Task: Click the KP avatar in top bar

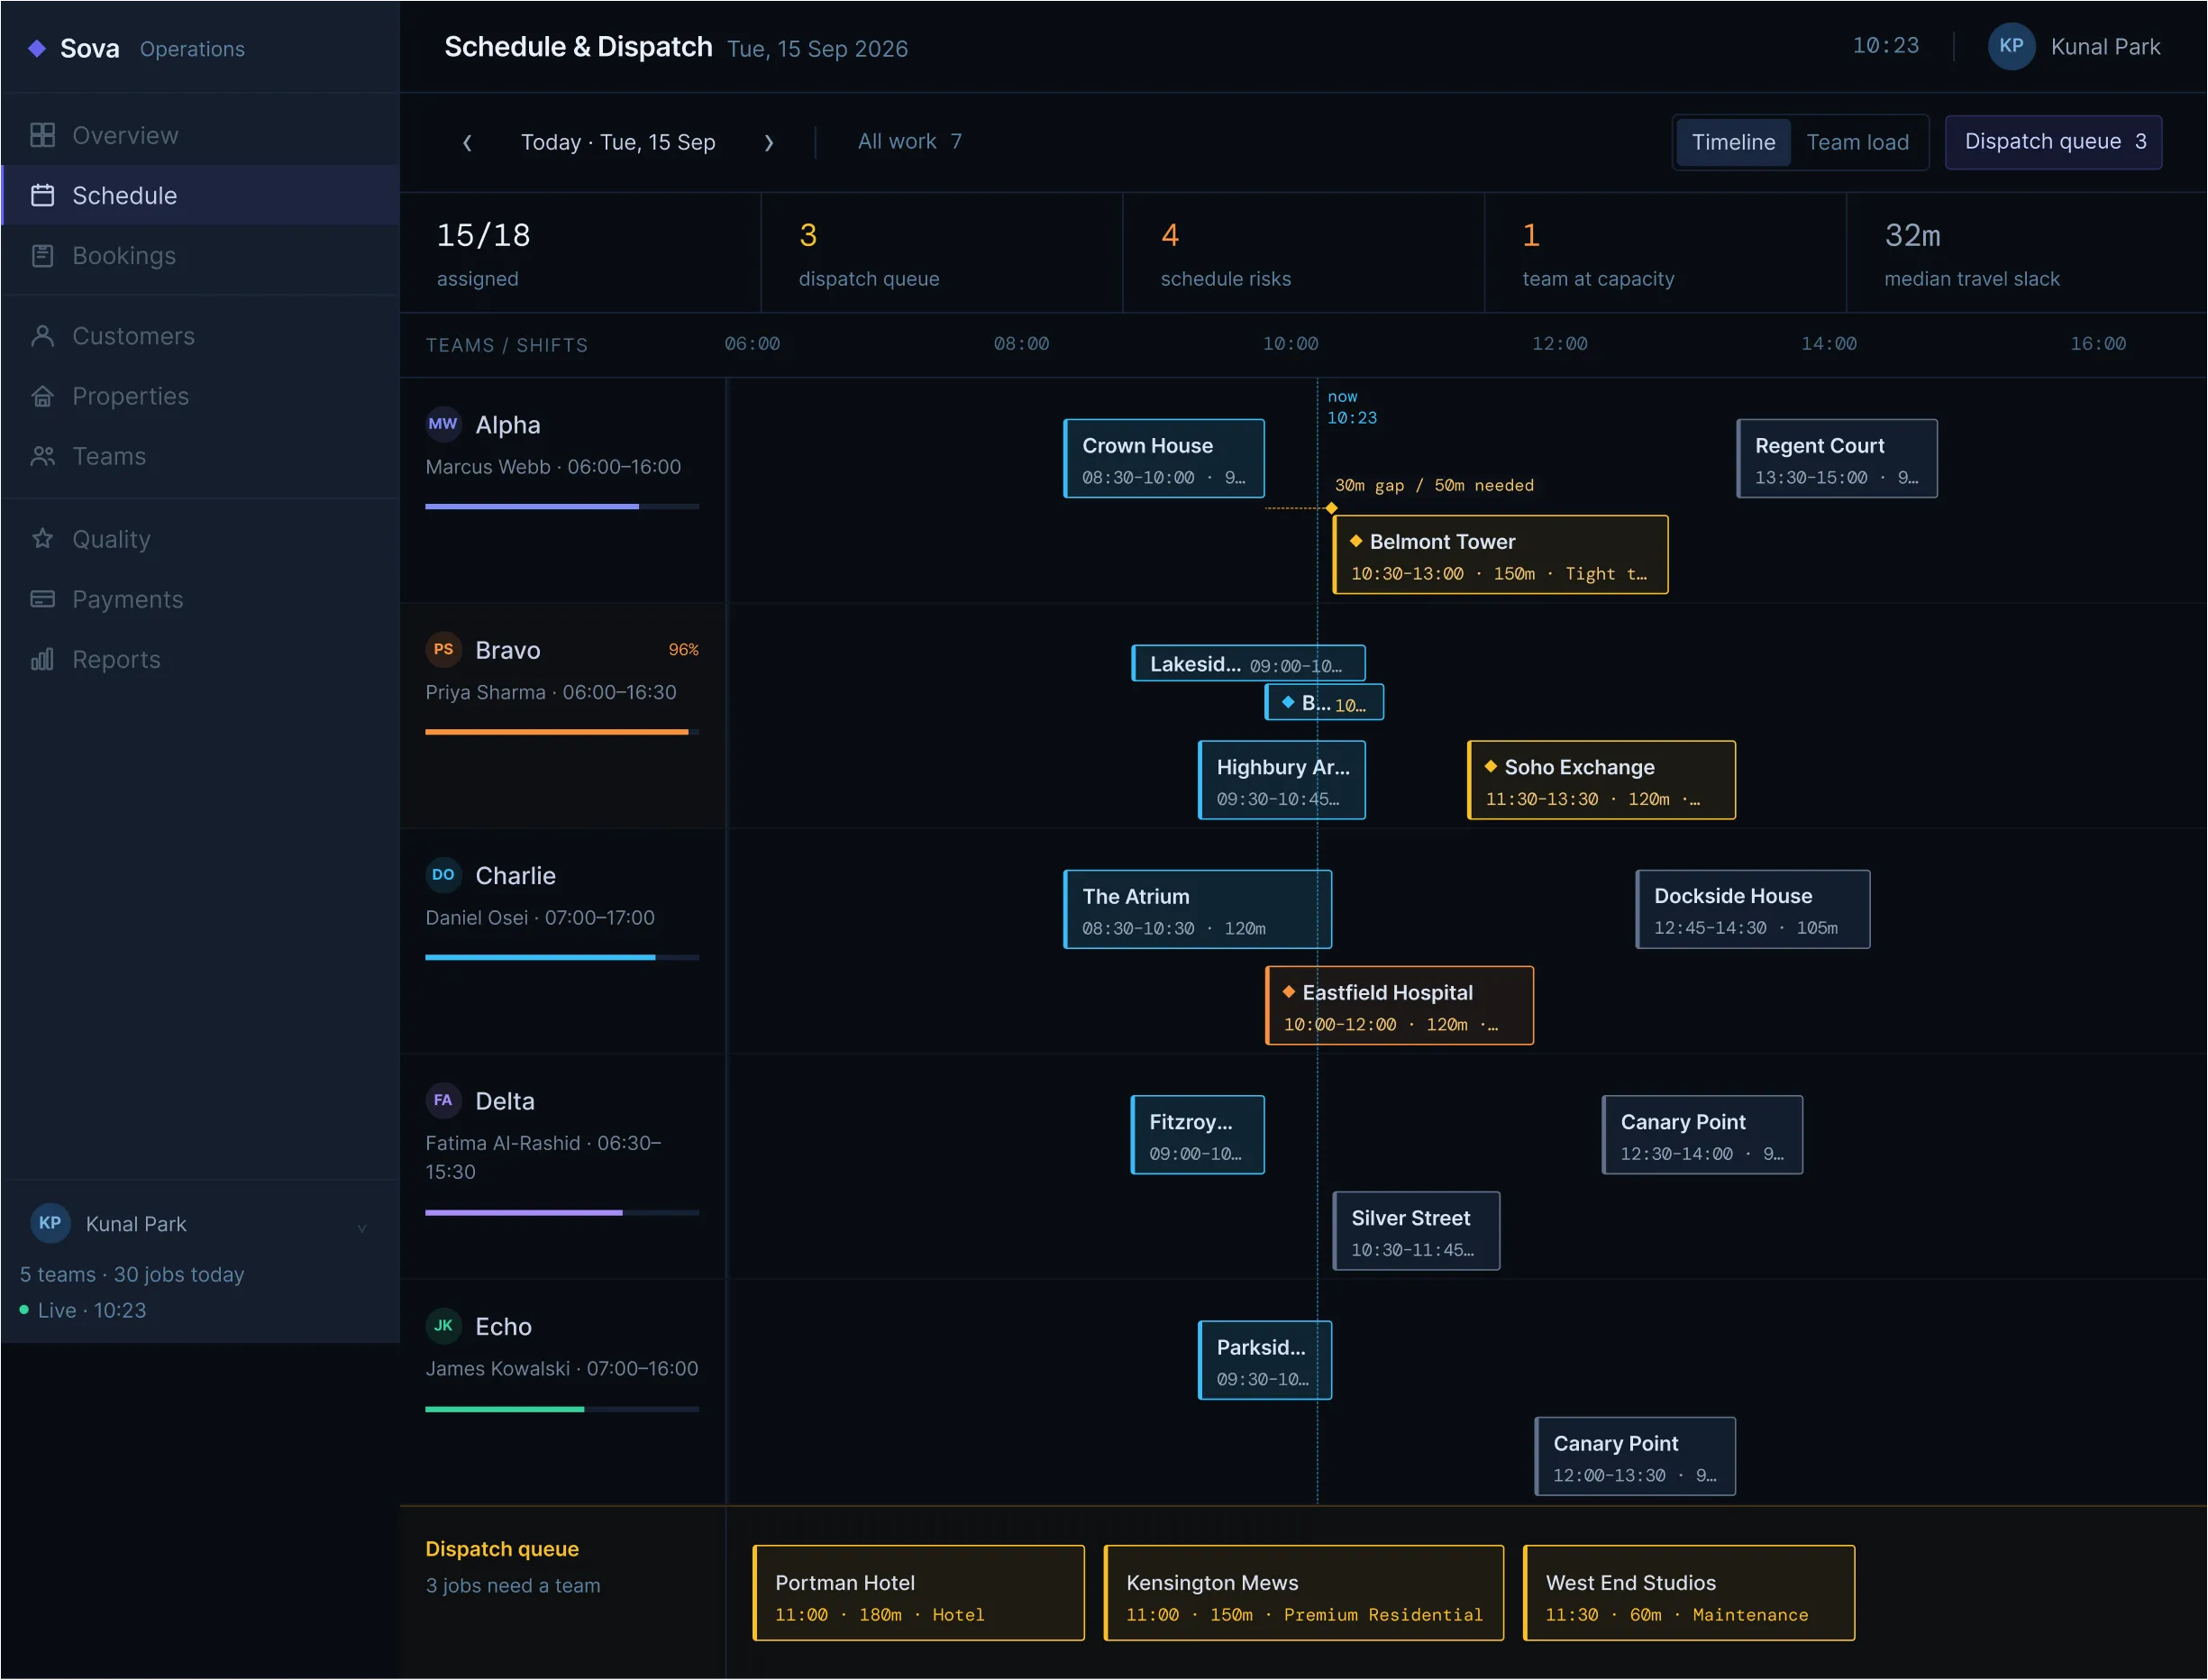Action: (2011, 46)
